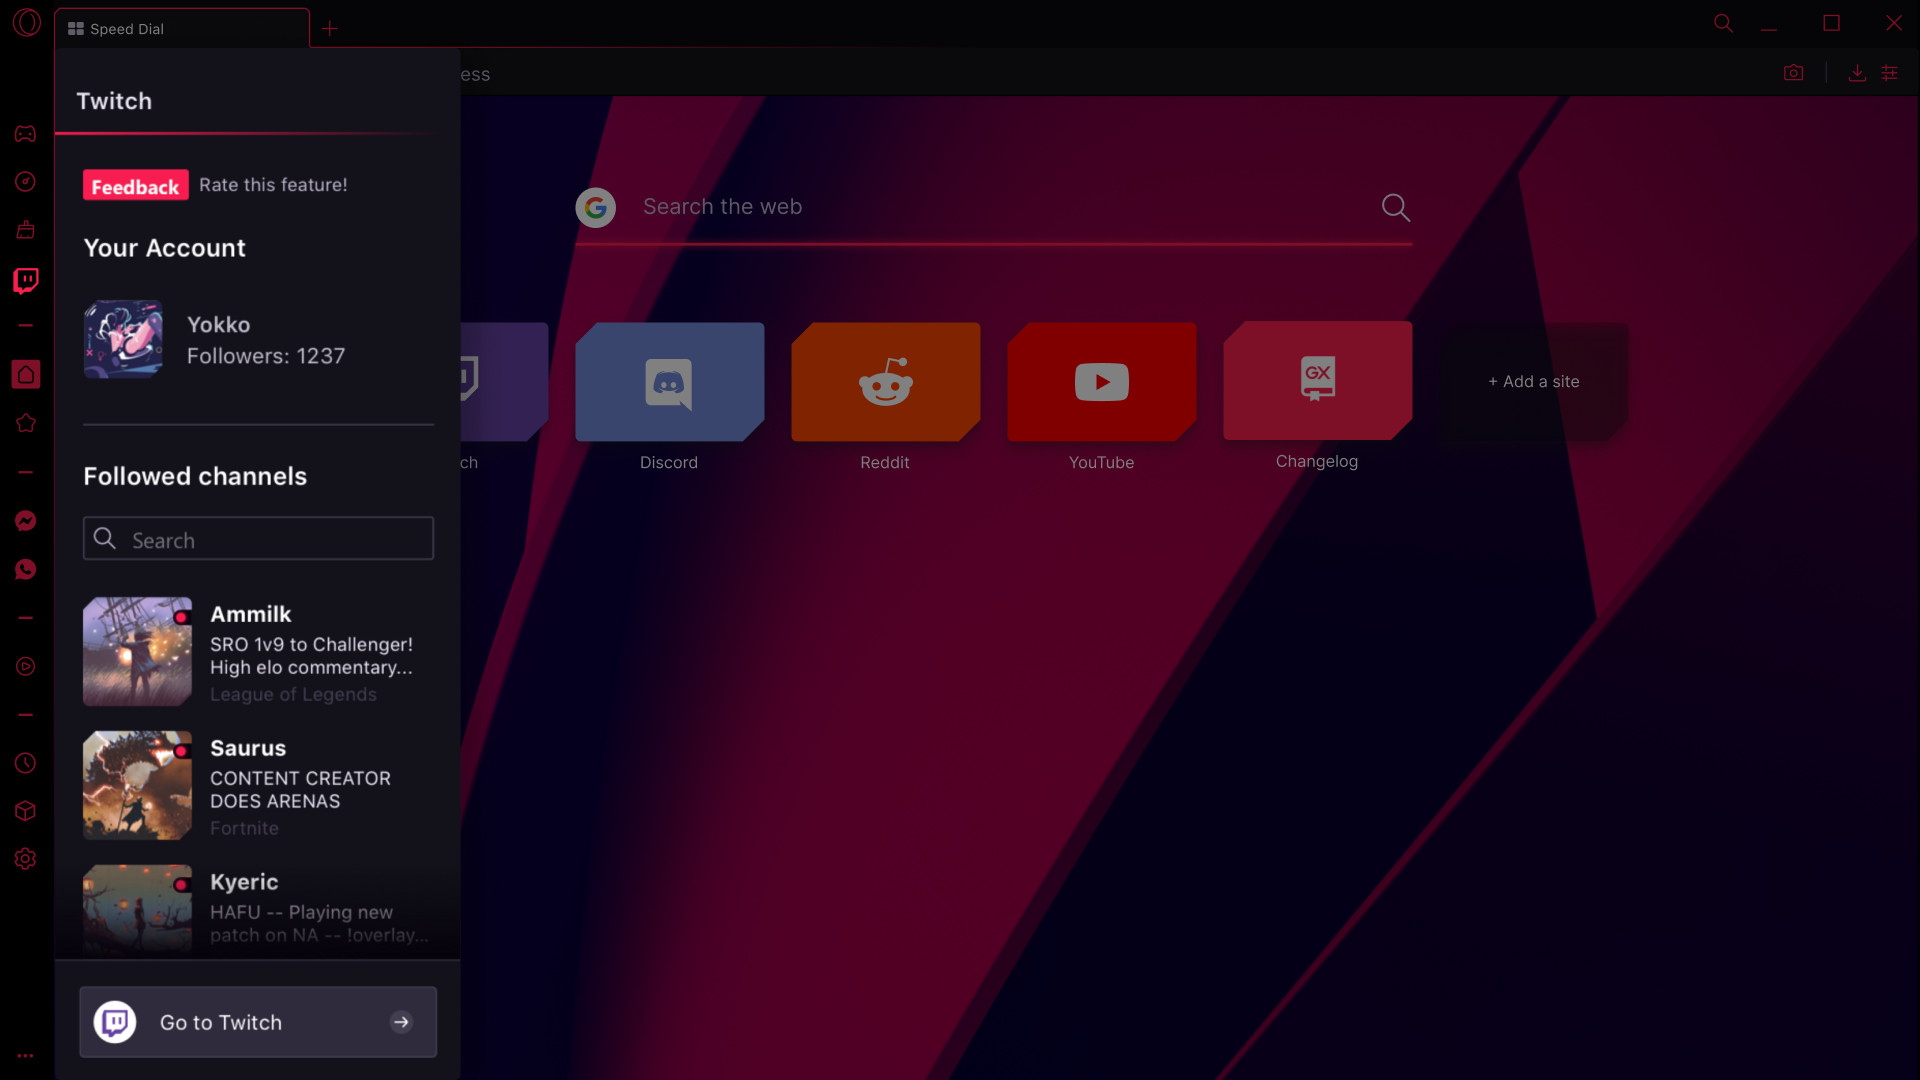Open the Extensions cube icon
This screenshot has width=1920, height=1080.
coord(25,811)
